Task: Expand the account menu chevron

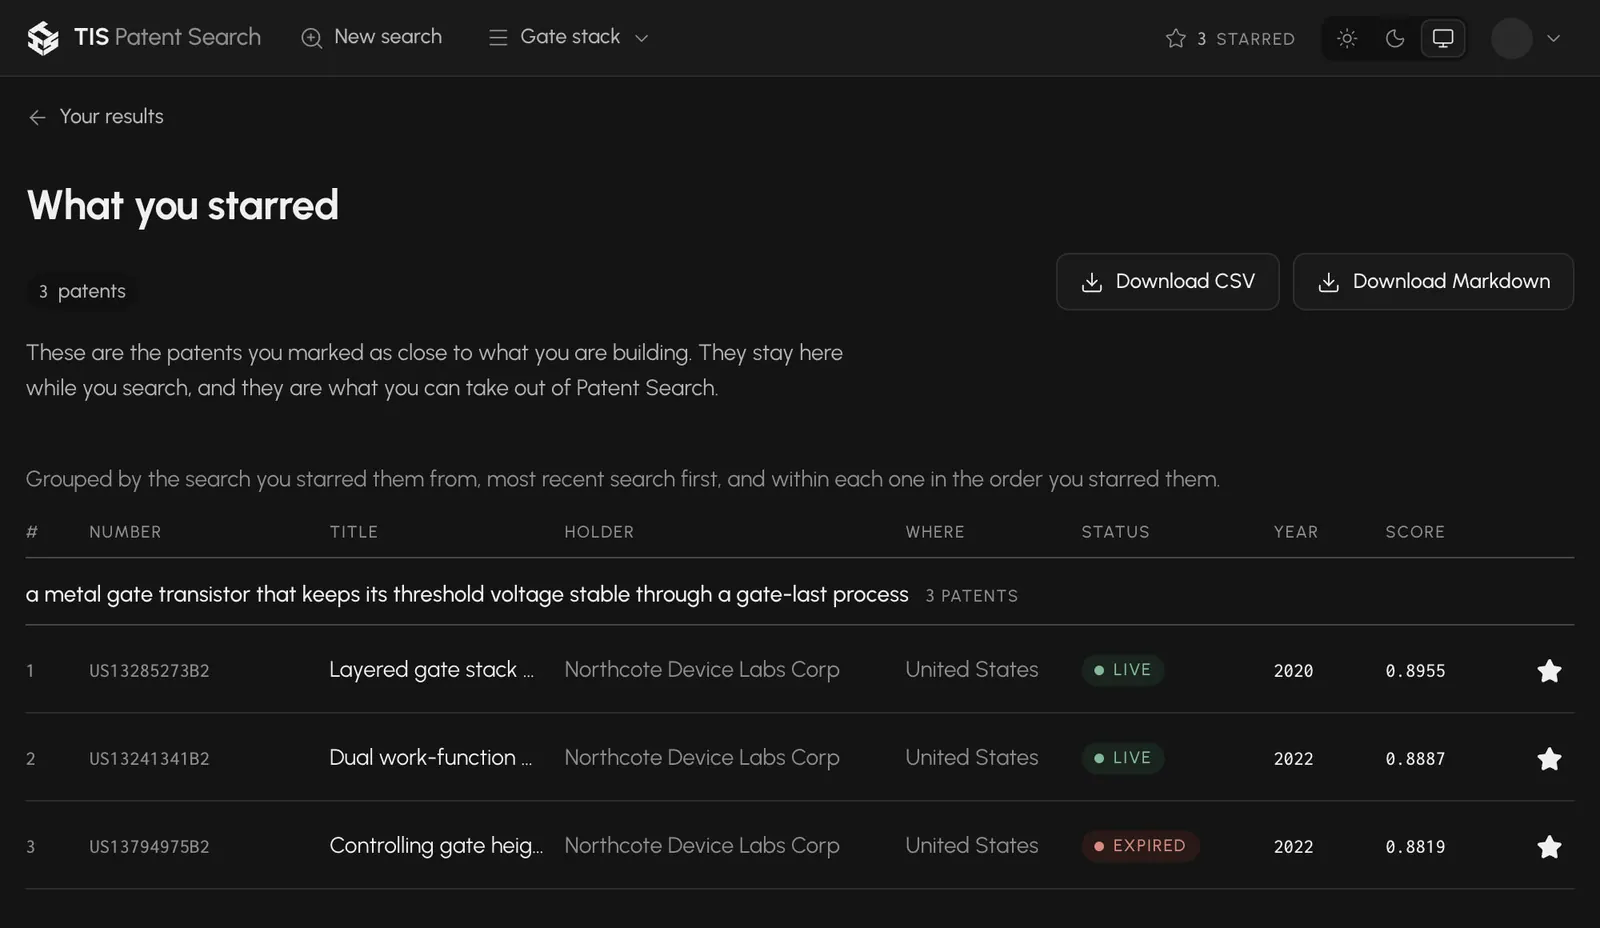Action: point(1553,38)
